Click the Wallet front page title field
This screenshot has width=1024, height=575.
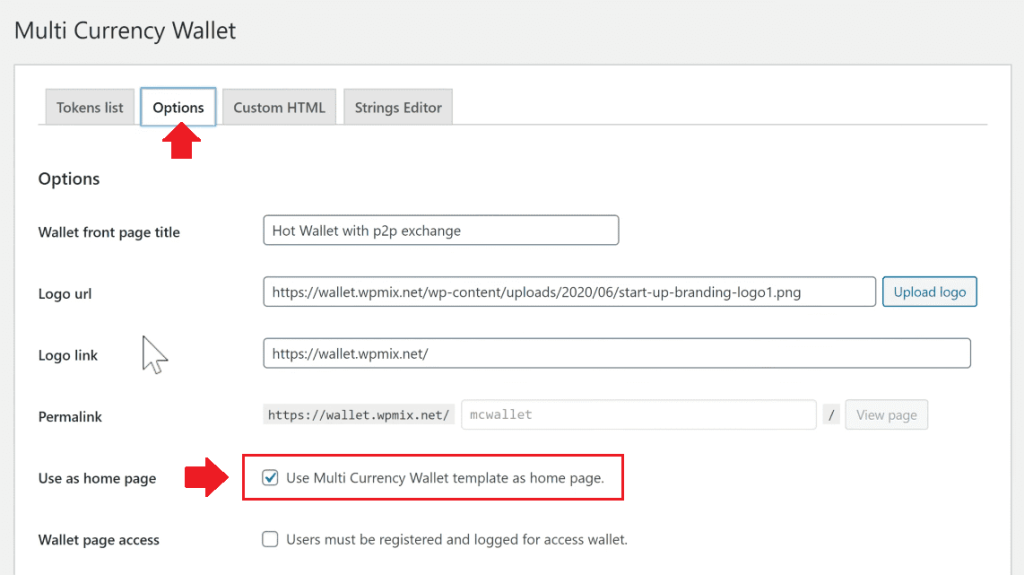point(441,230)
